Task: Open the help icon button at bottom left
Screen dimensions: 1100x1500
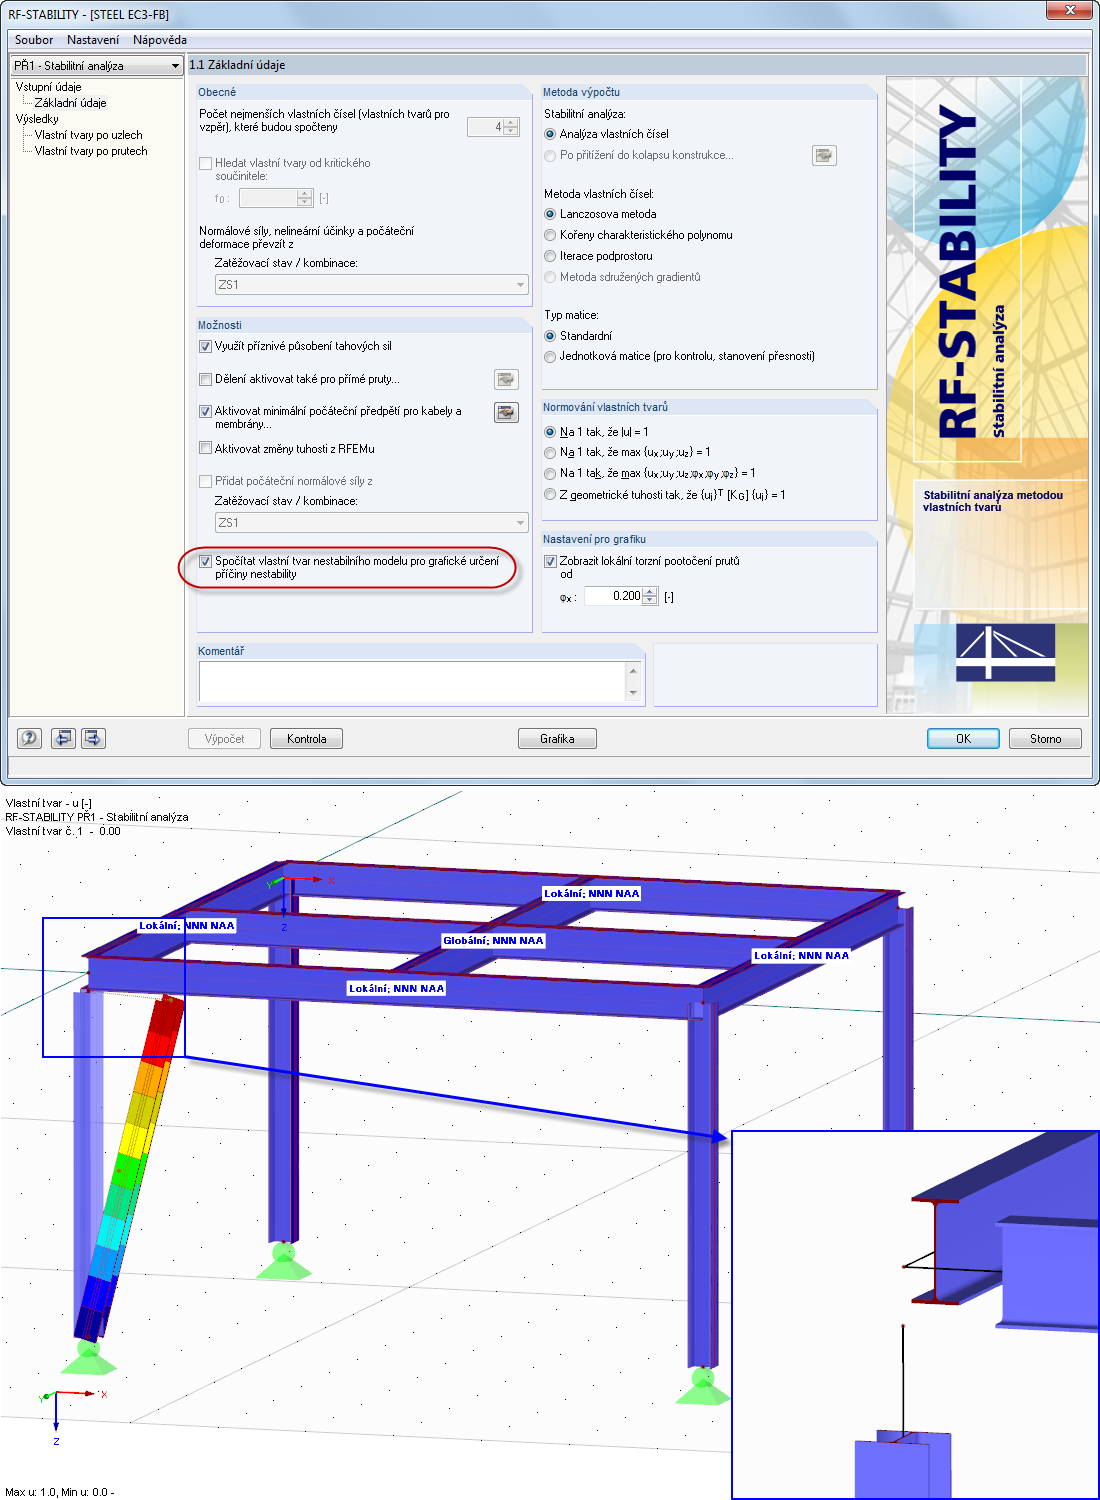Action: (x=30, y=738)
